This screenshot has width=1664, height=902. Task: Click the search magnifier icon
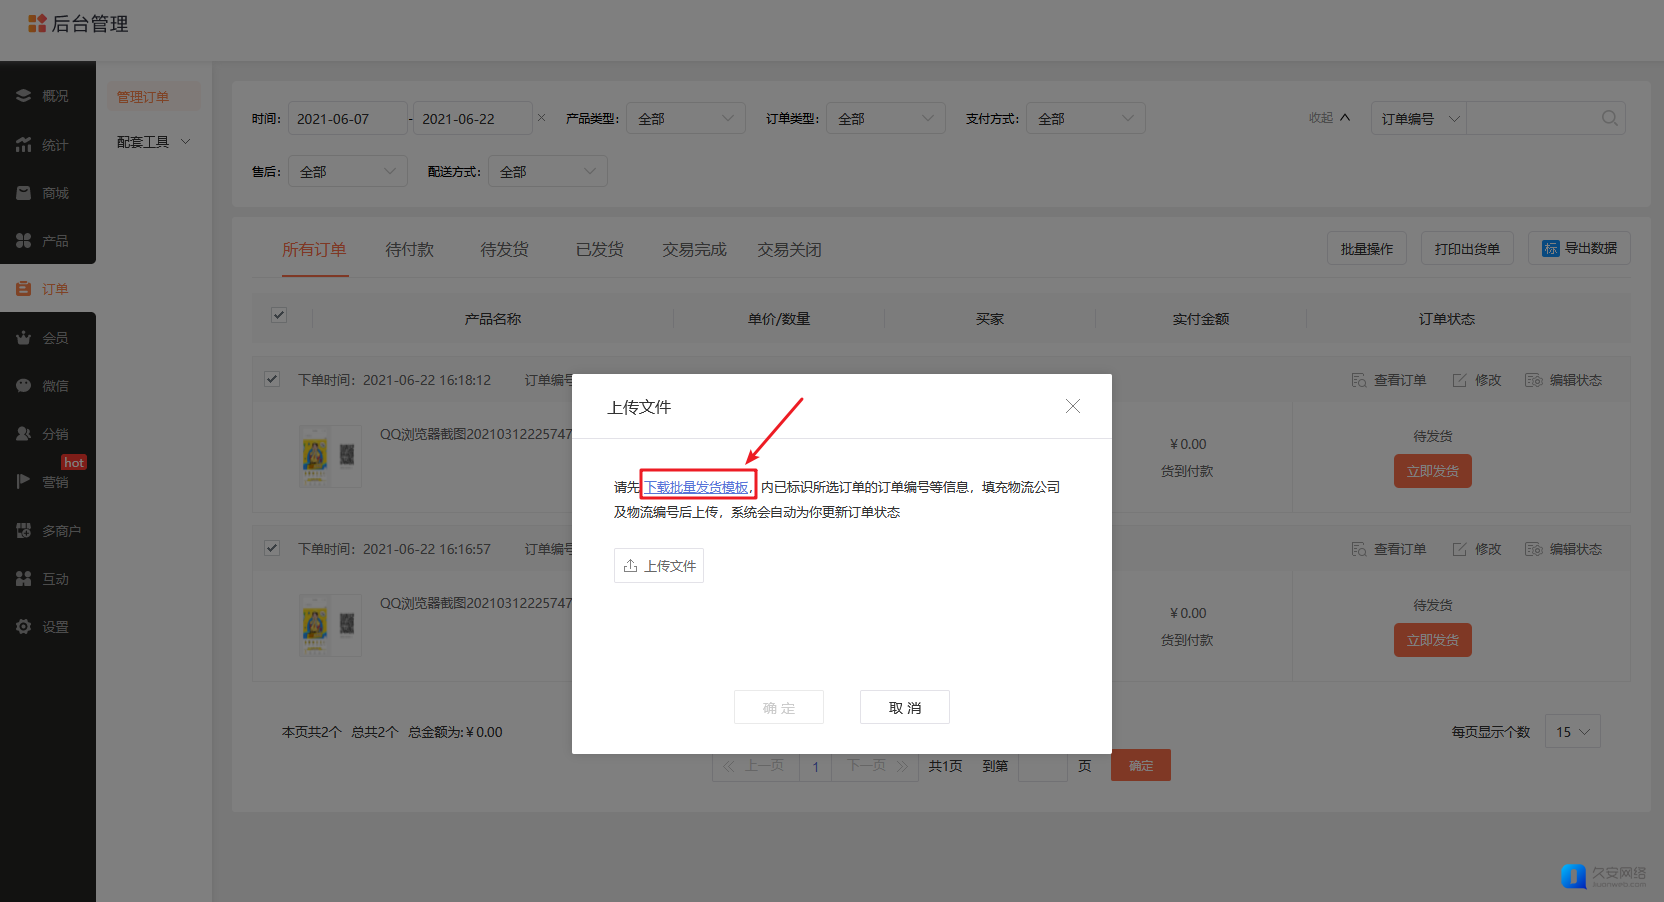click(1609, 118)
